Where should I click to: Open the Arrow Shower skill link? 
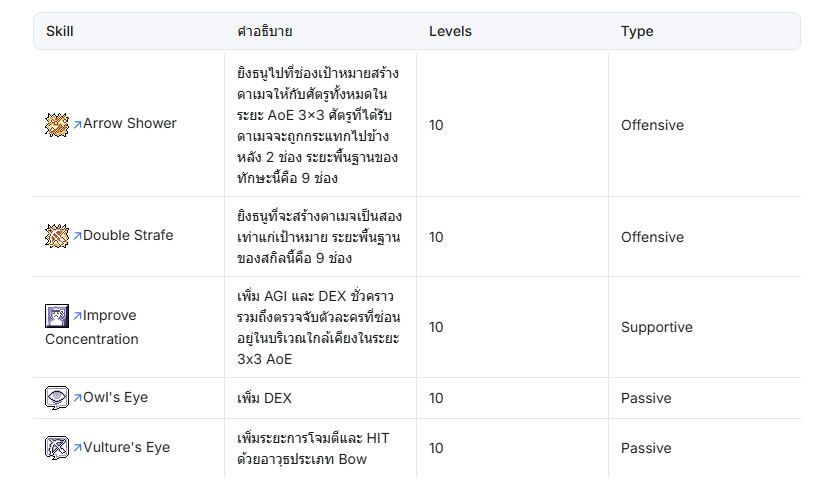point(129,123)
